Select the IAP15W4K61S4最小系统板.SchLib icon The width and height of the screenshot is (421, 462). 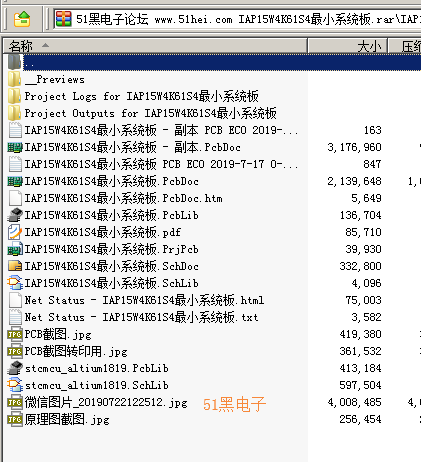(x=15, y=283)
